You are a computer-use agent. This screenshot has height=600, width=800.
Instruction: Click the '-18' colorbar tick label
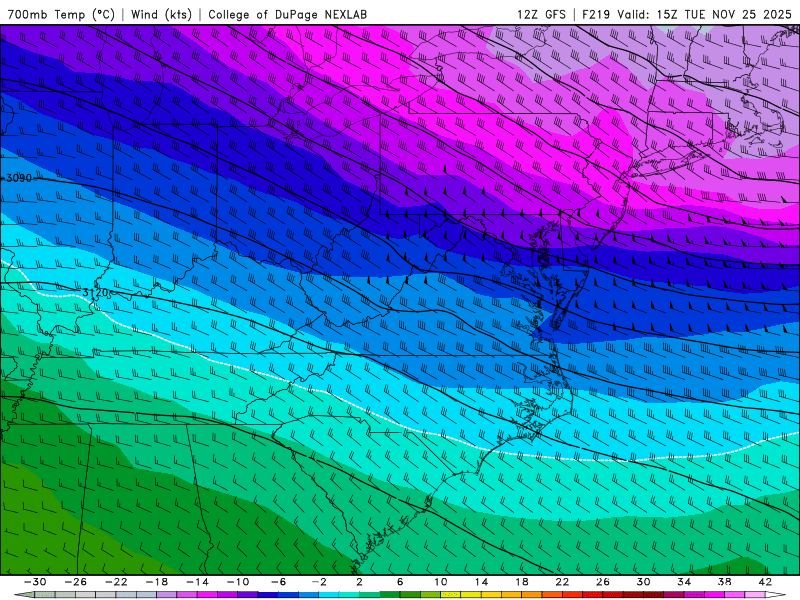[157, 582]
